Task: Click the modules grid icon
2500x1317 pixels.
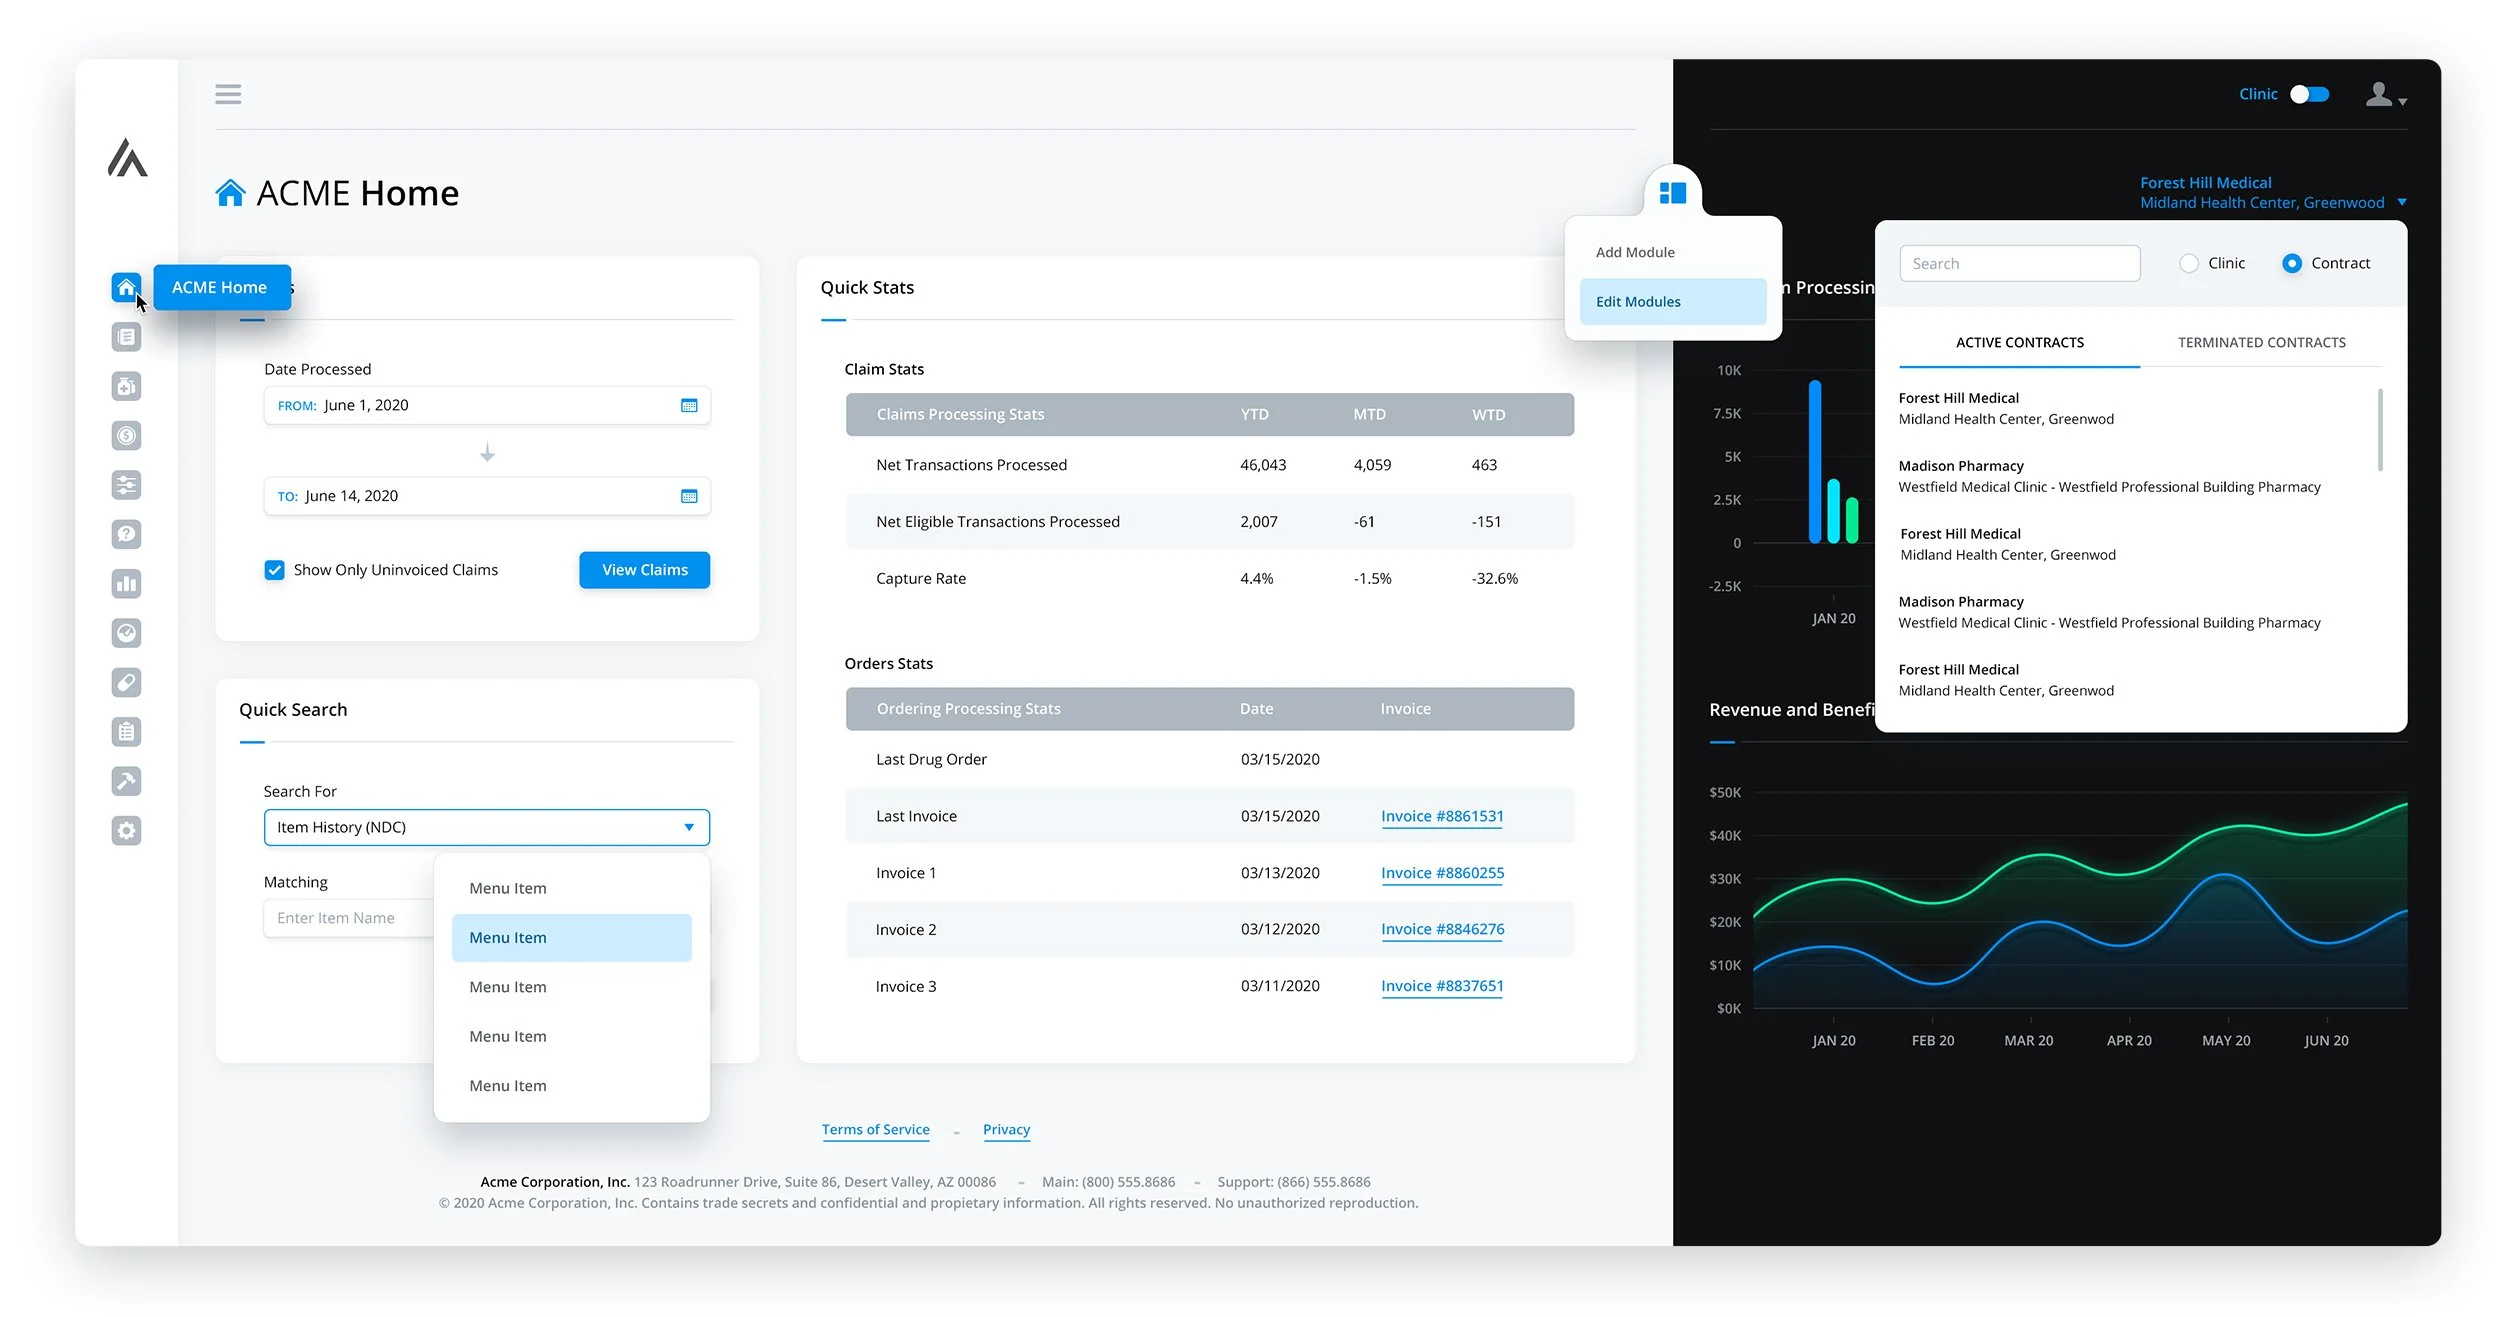Action: [x=1672, y=193]
